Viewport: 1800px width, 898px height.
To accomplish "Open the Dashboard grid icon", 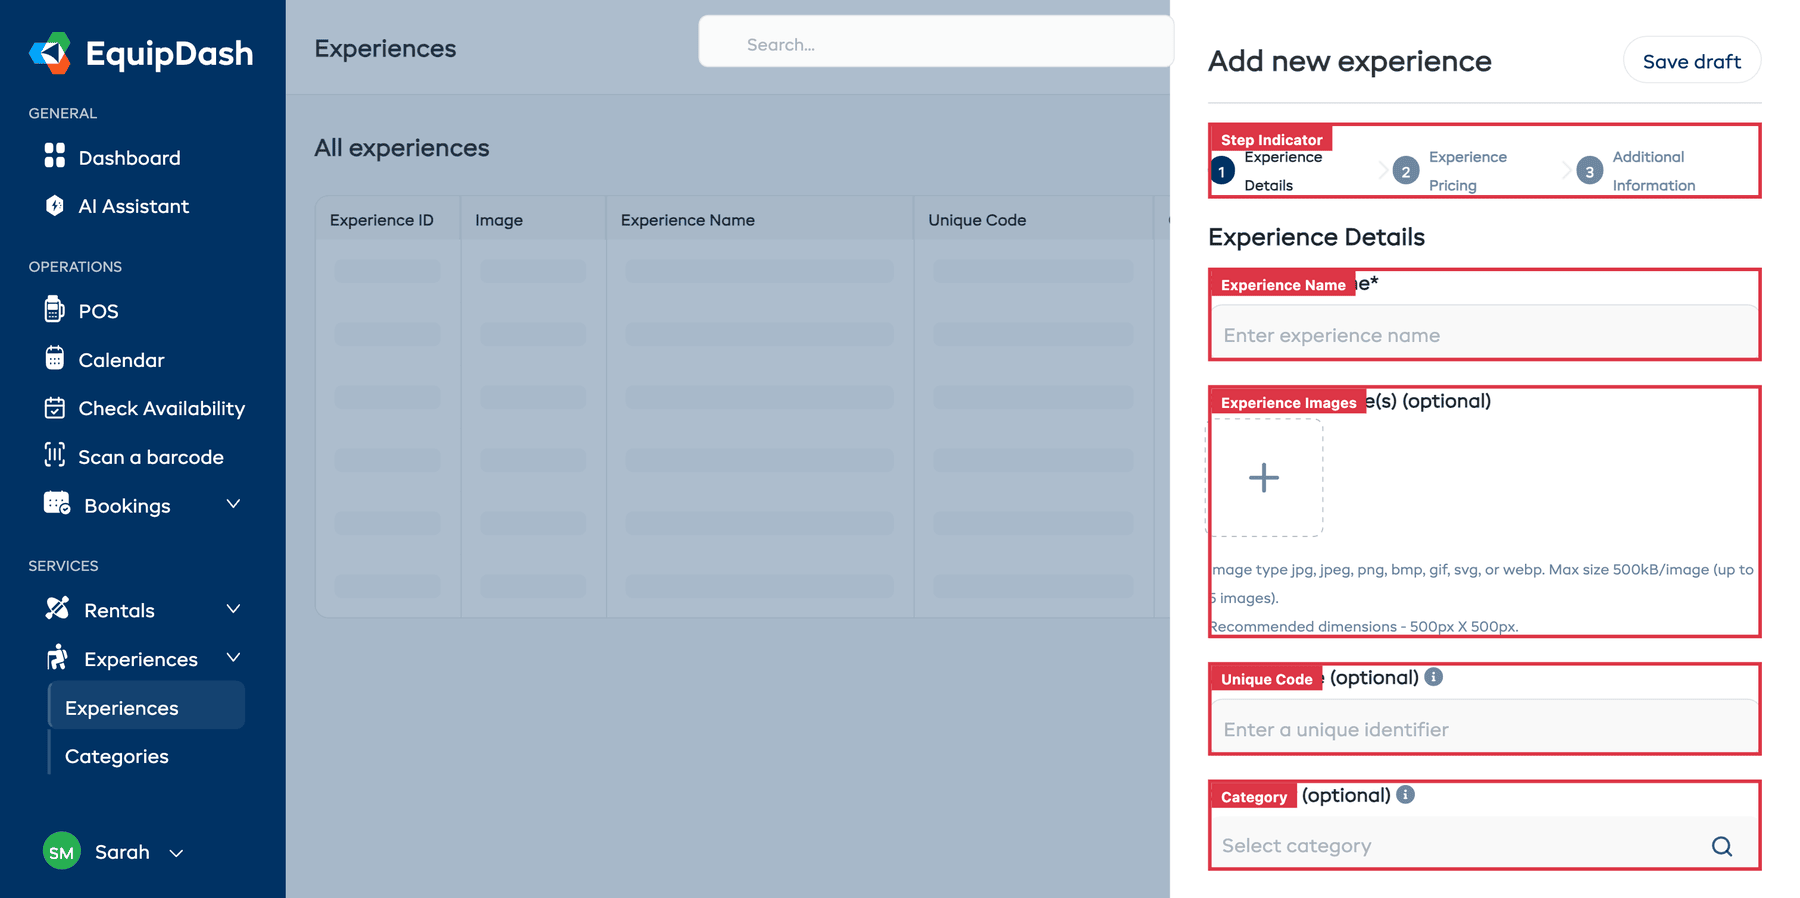I will click(x=55, y=156).
